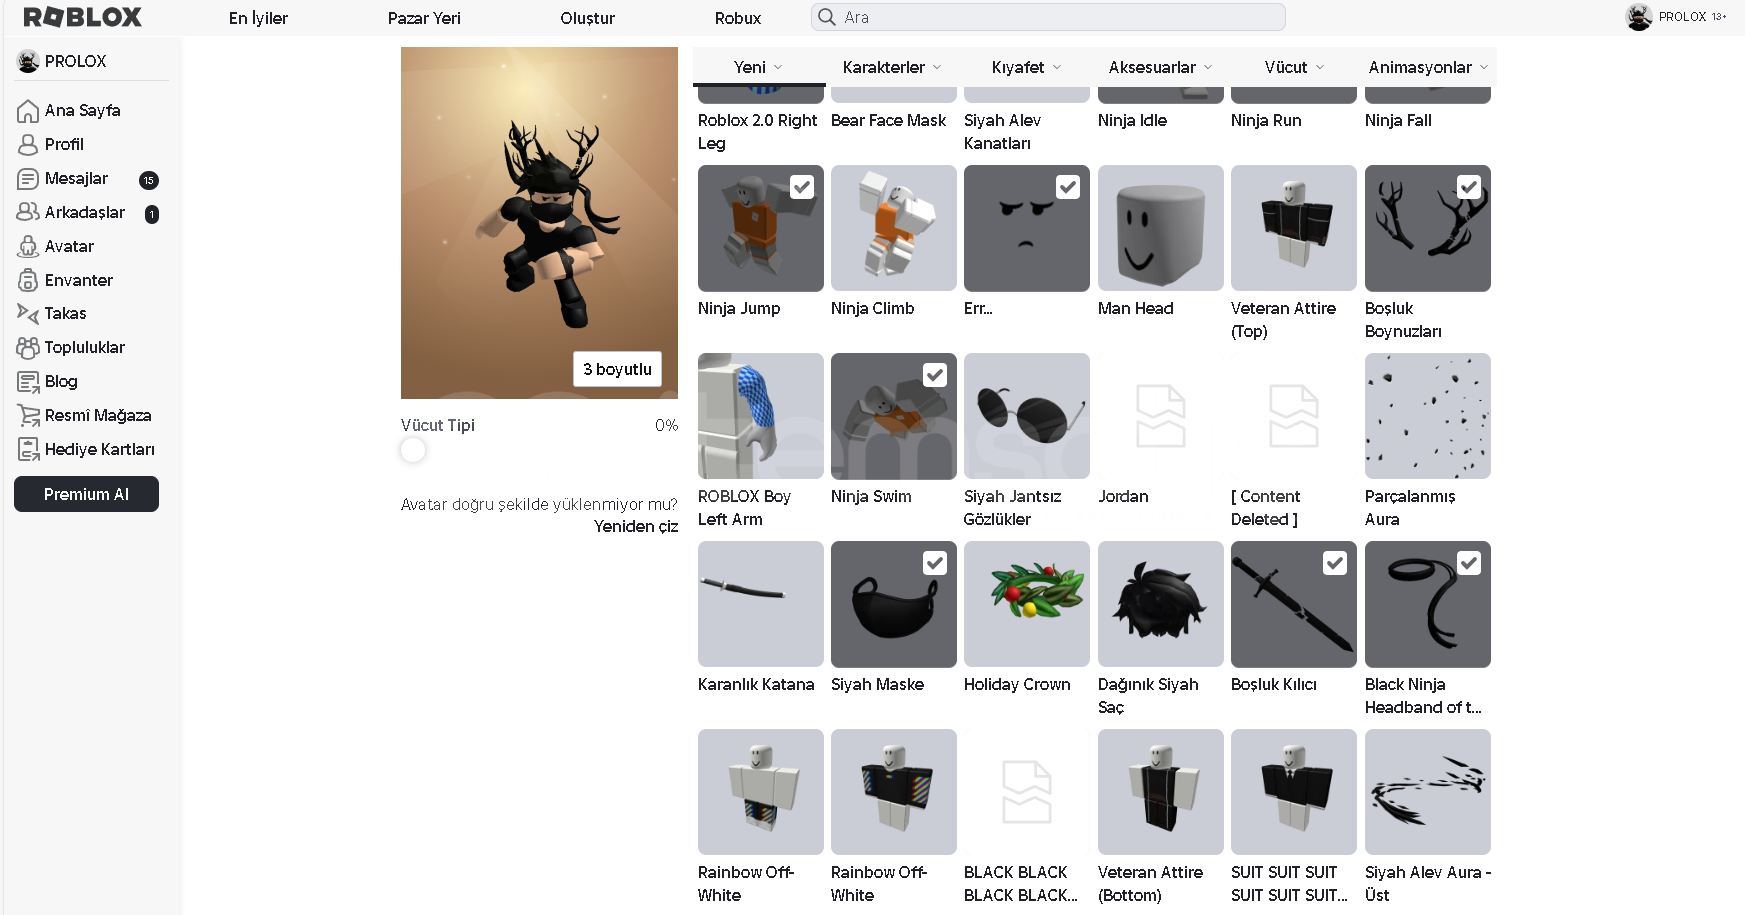Expand the Kıyafet dropdown
Image resolution: width=1745 pixels, height=915 pixels.
[x=1027, y=67]
